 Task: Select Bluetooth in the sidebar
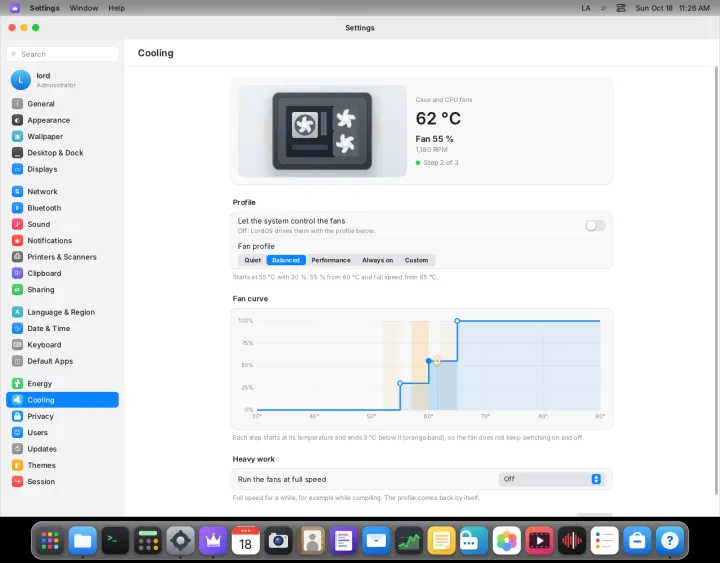point(62,208)
